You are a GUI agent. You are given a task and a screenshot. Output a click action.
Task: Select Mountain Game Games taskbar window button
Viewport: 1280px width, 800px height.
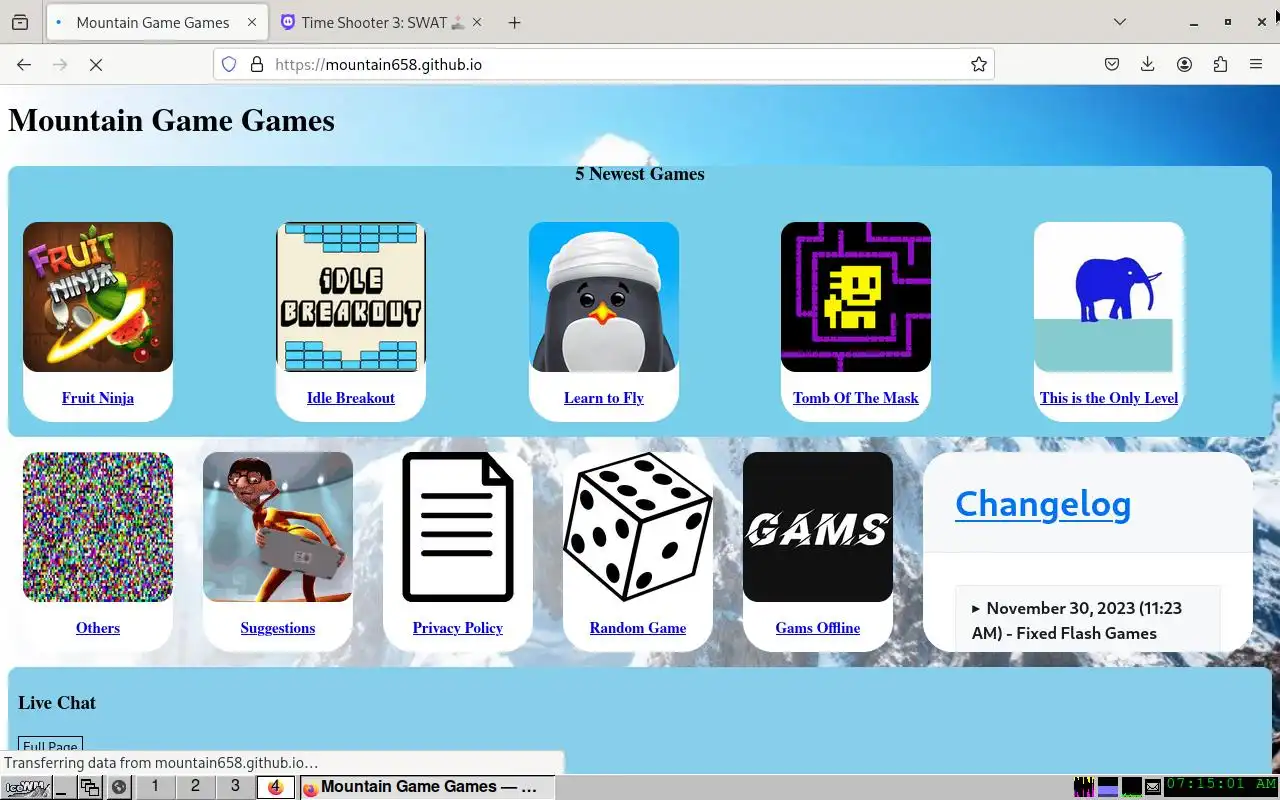coord(426,787)
